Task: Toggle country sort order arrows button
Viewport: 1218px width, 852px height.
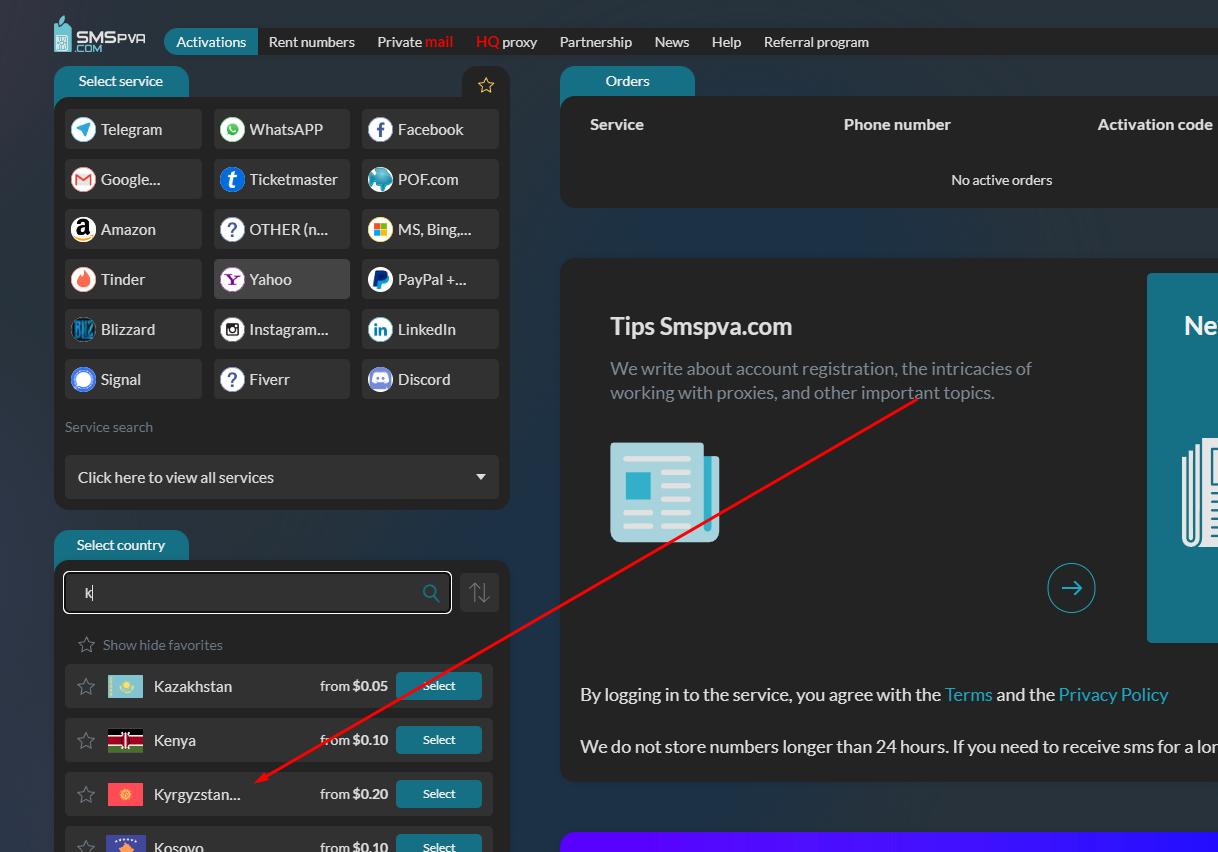Action: (480, 592)
